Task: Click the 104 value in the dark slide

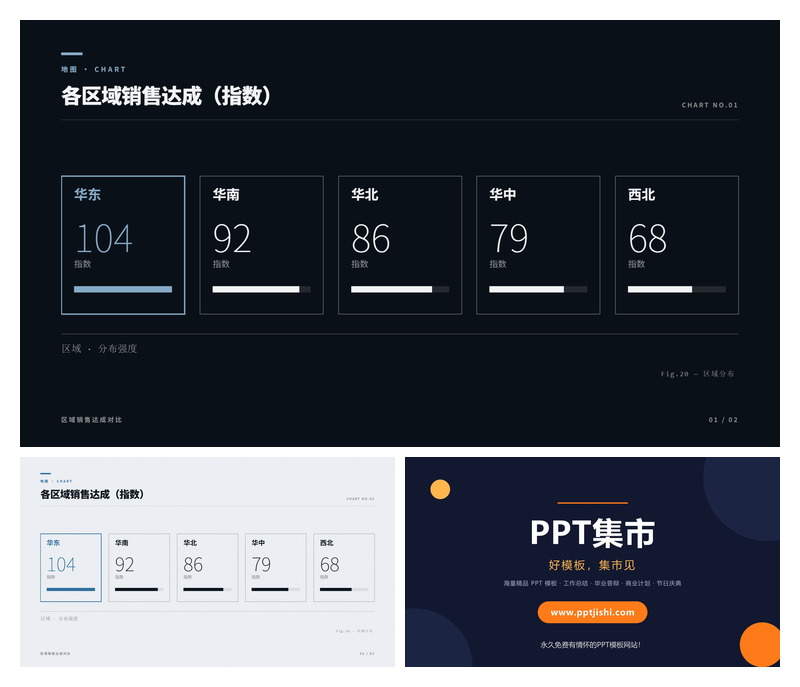Action: tap(104, 239)
